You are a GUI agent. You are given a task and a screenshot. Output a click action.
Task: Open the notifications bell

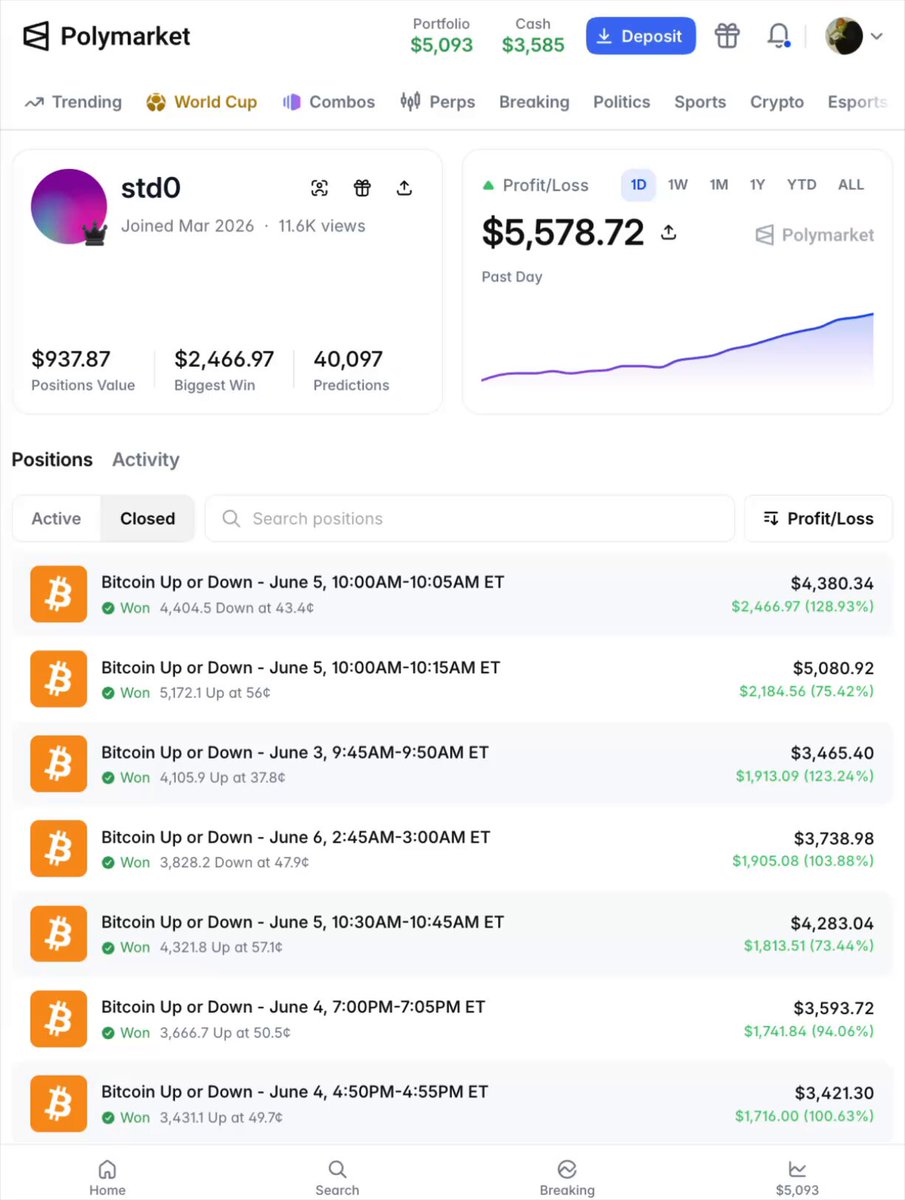(x=778, y=36)
